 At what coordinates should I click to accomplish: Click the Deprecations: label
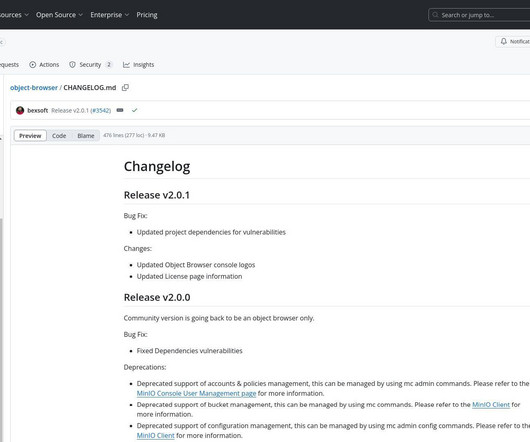tap(145, 367)
